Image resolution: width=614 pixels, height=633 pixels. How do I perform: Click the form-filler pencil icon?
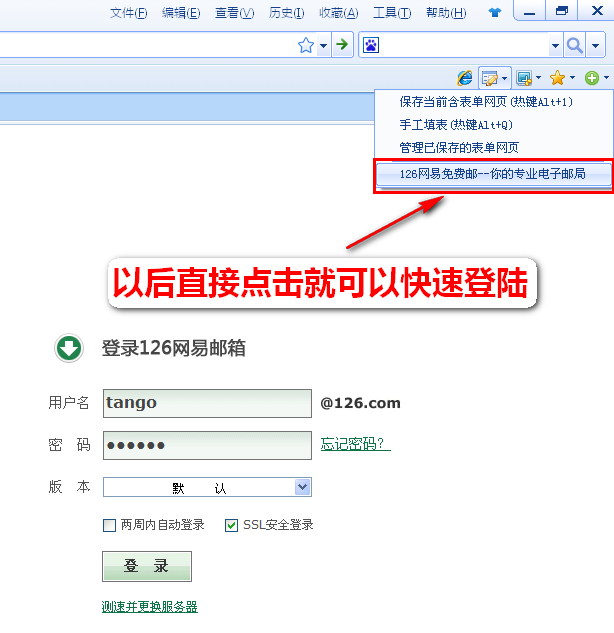coord(490,78)
